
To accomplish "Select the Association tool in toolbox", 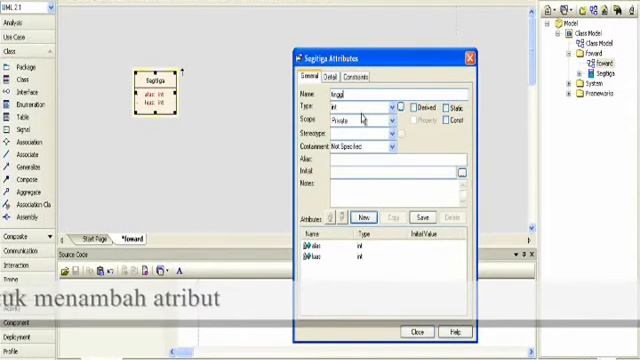I will pyautogui.click(x=29, y=142).
